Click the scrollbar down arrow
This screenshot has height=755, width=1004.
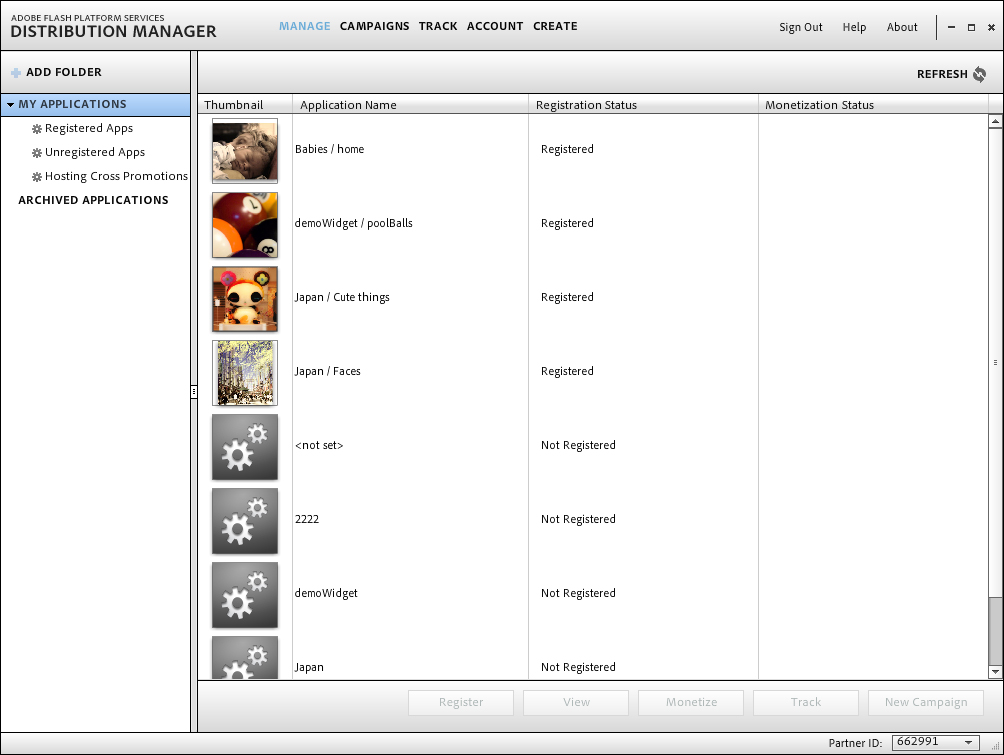995,672
